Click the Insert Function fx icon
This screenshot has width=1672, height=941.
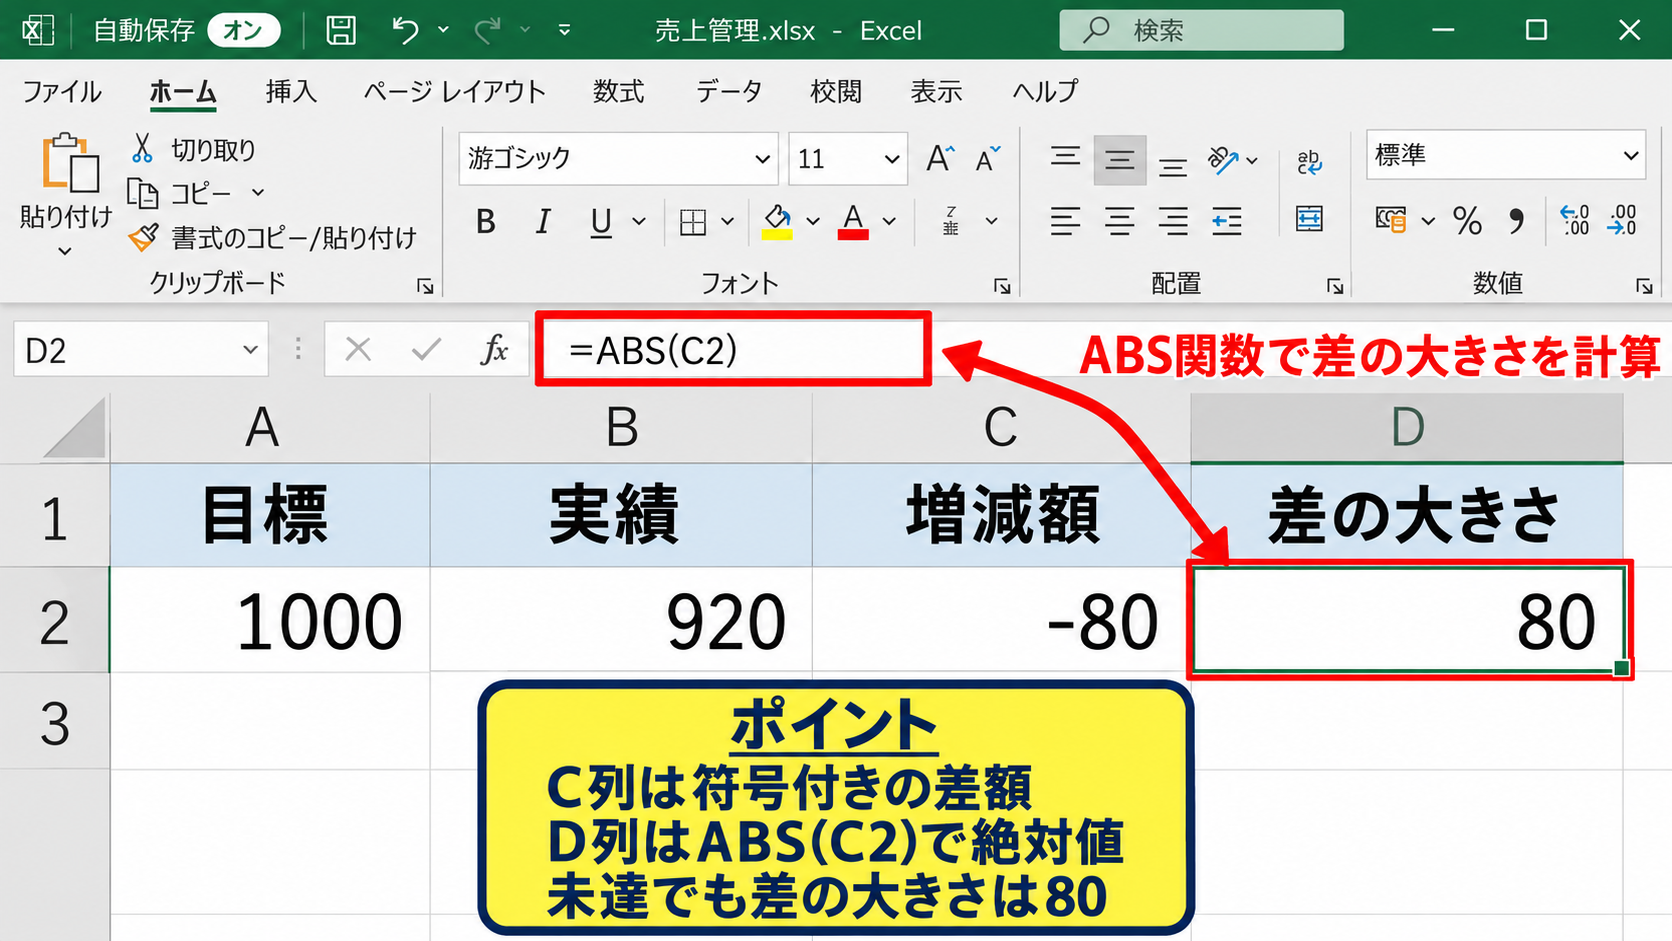(x=494, y=349)
